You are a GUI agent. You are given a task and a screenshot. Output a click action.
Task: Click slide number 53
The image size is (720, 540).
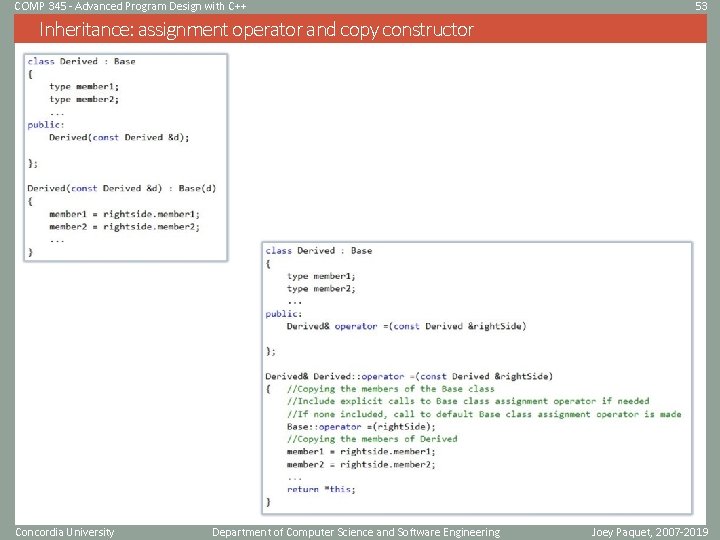point(701,6)
